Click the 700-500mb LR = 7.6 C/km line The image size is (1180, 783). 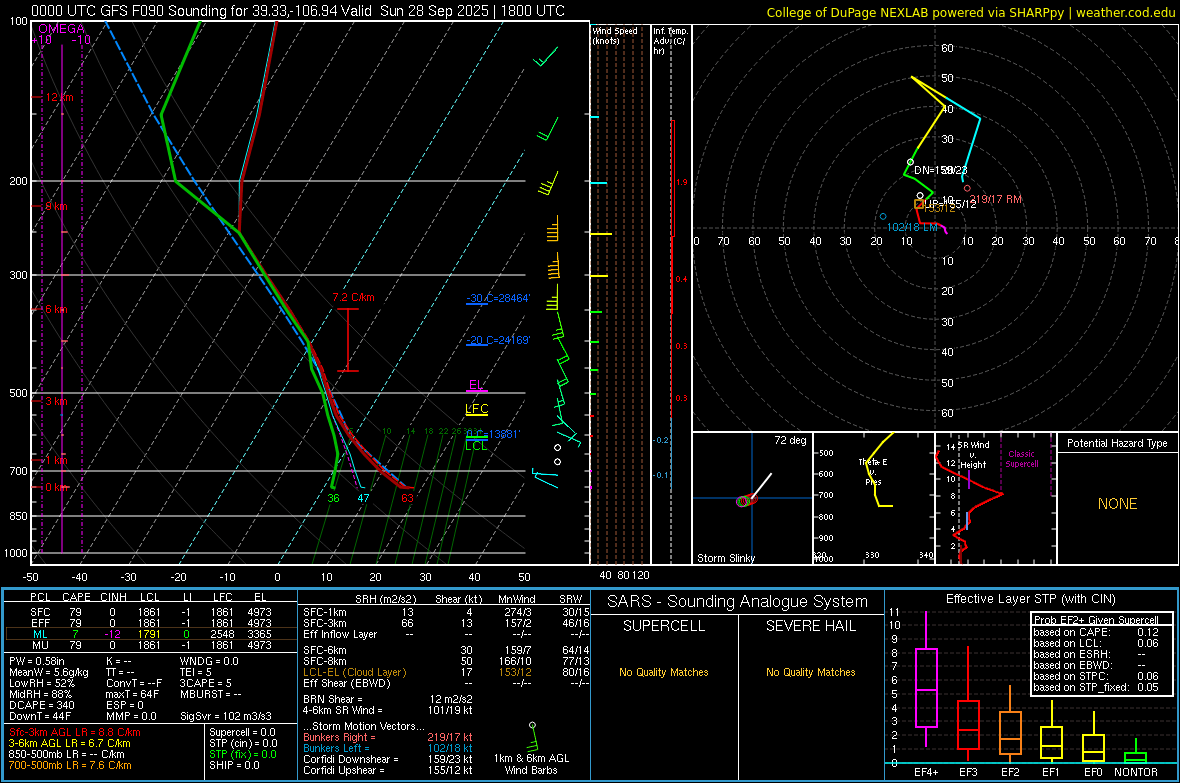point(70,766)
